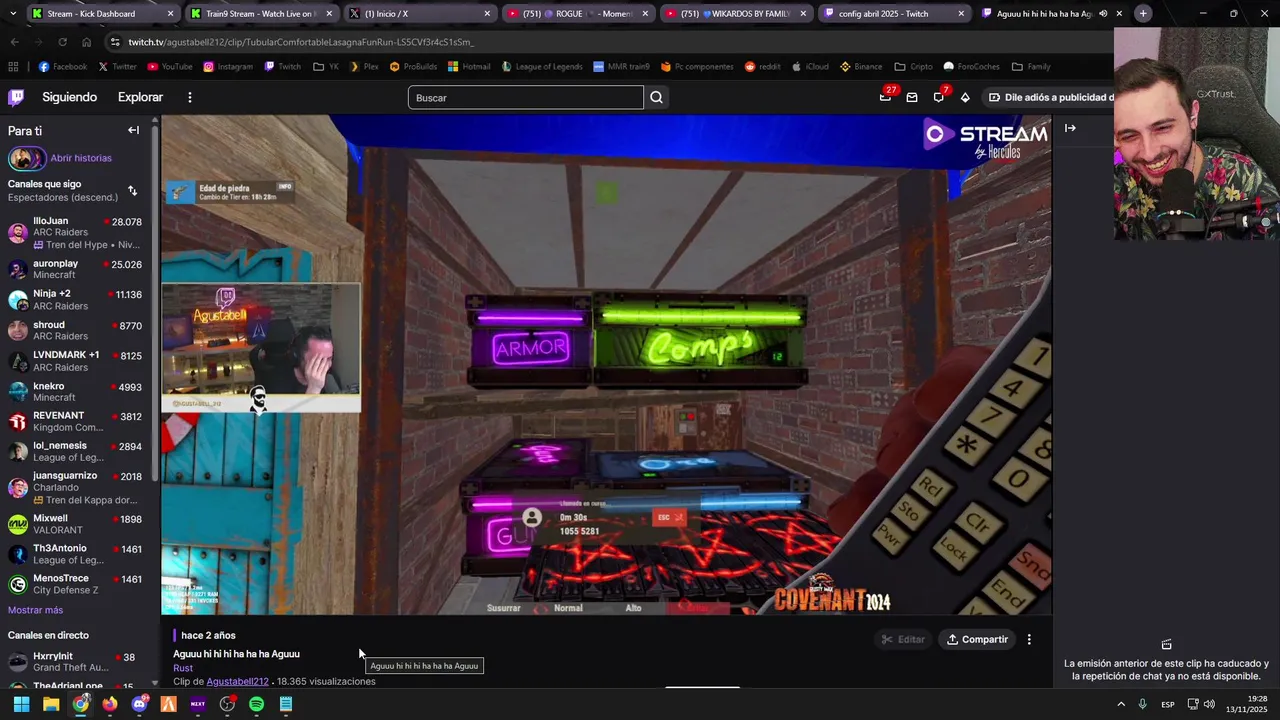Expand list with Mostrar más
Image resolution: width=1280 pixels, height=720 pixels.
pyautogui.click(x=35, y=610)
